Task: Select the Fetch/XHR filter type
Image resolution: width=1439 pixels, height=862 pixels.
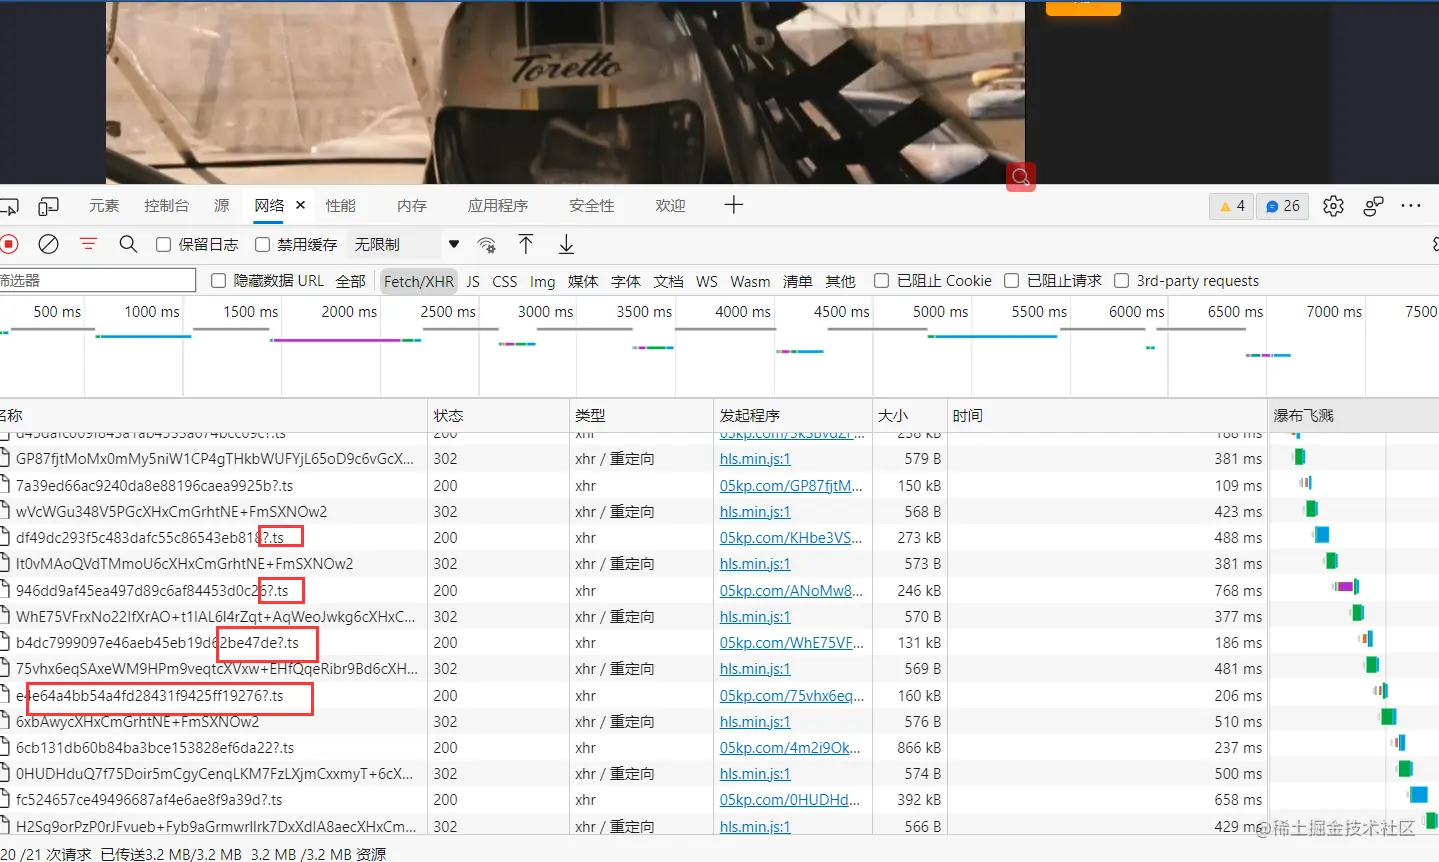Action: tap(419, 281)
